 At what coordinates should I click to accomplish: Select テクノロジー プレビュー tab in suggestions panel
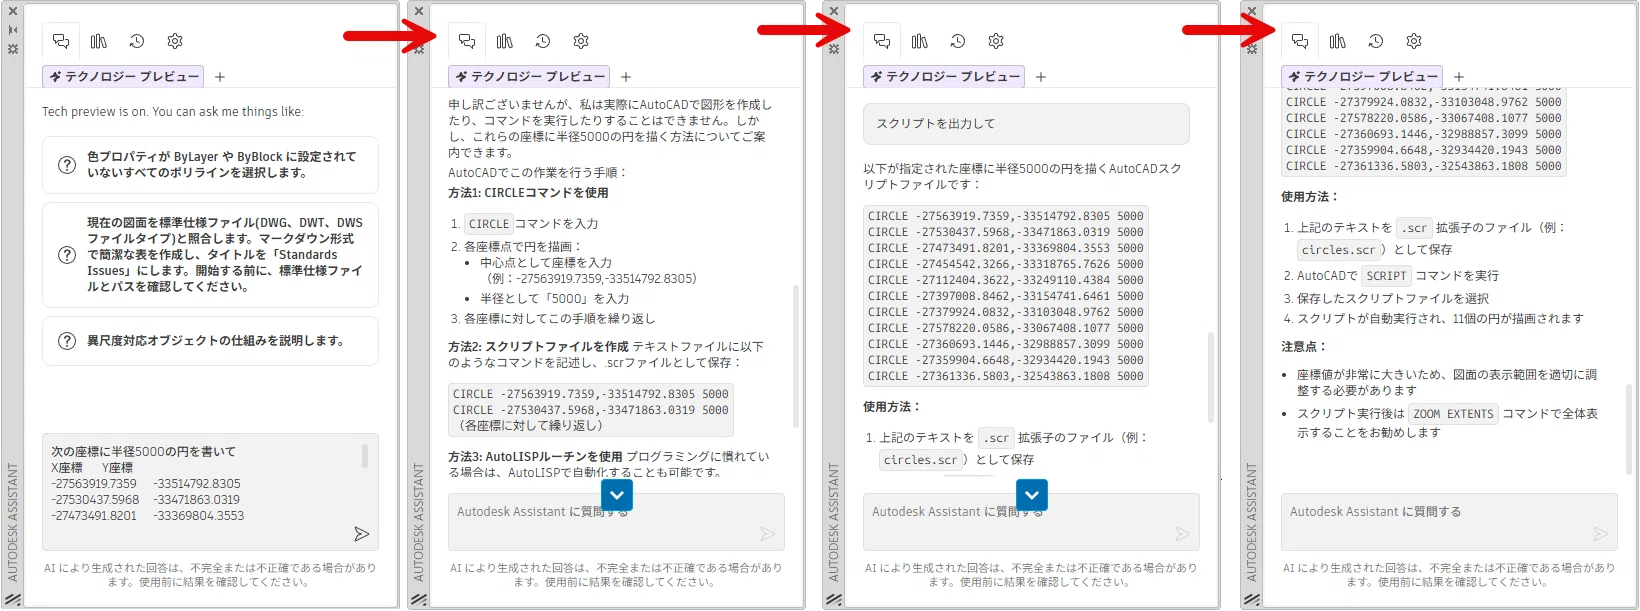point(123,76)
